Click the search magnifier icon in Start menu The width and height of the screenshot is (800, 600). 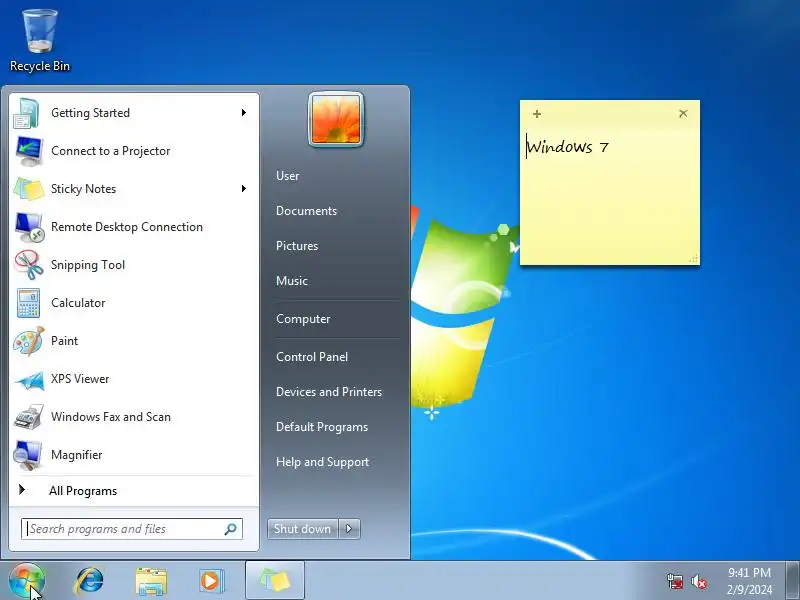(x=231, y=529)
